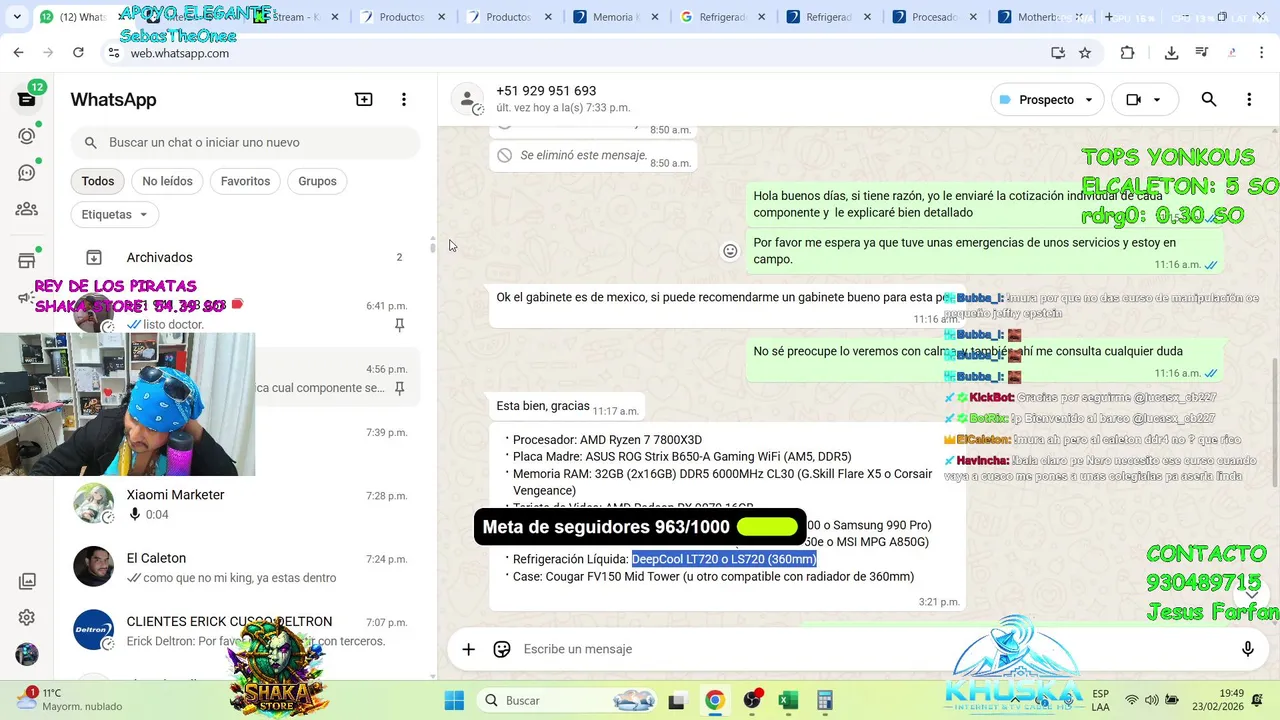1280x720 pixels.
Task: Open the Chrome downloads icon
Action: tap(1171, 53)
